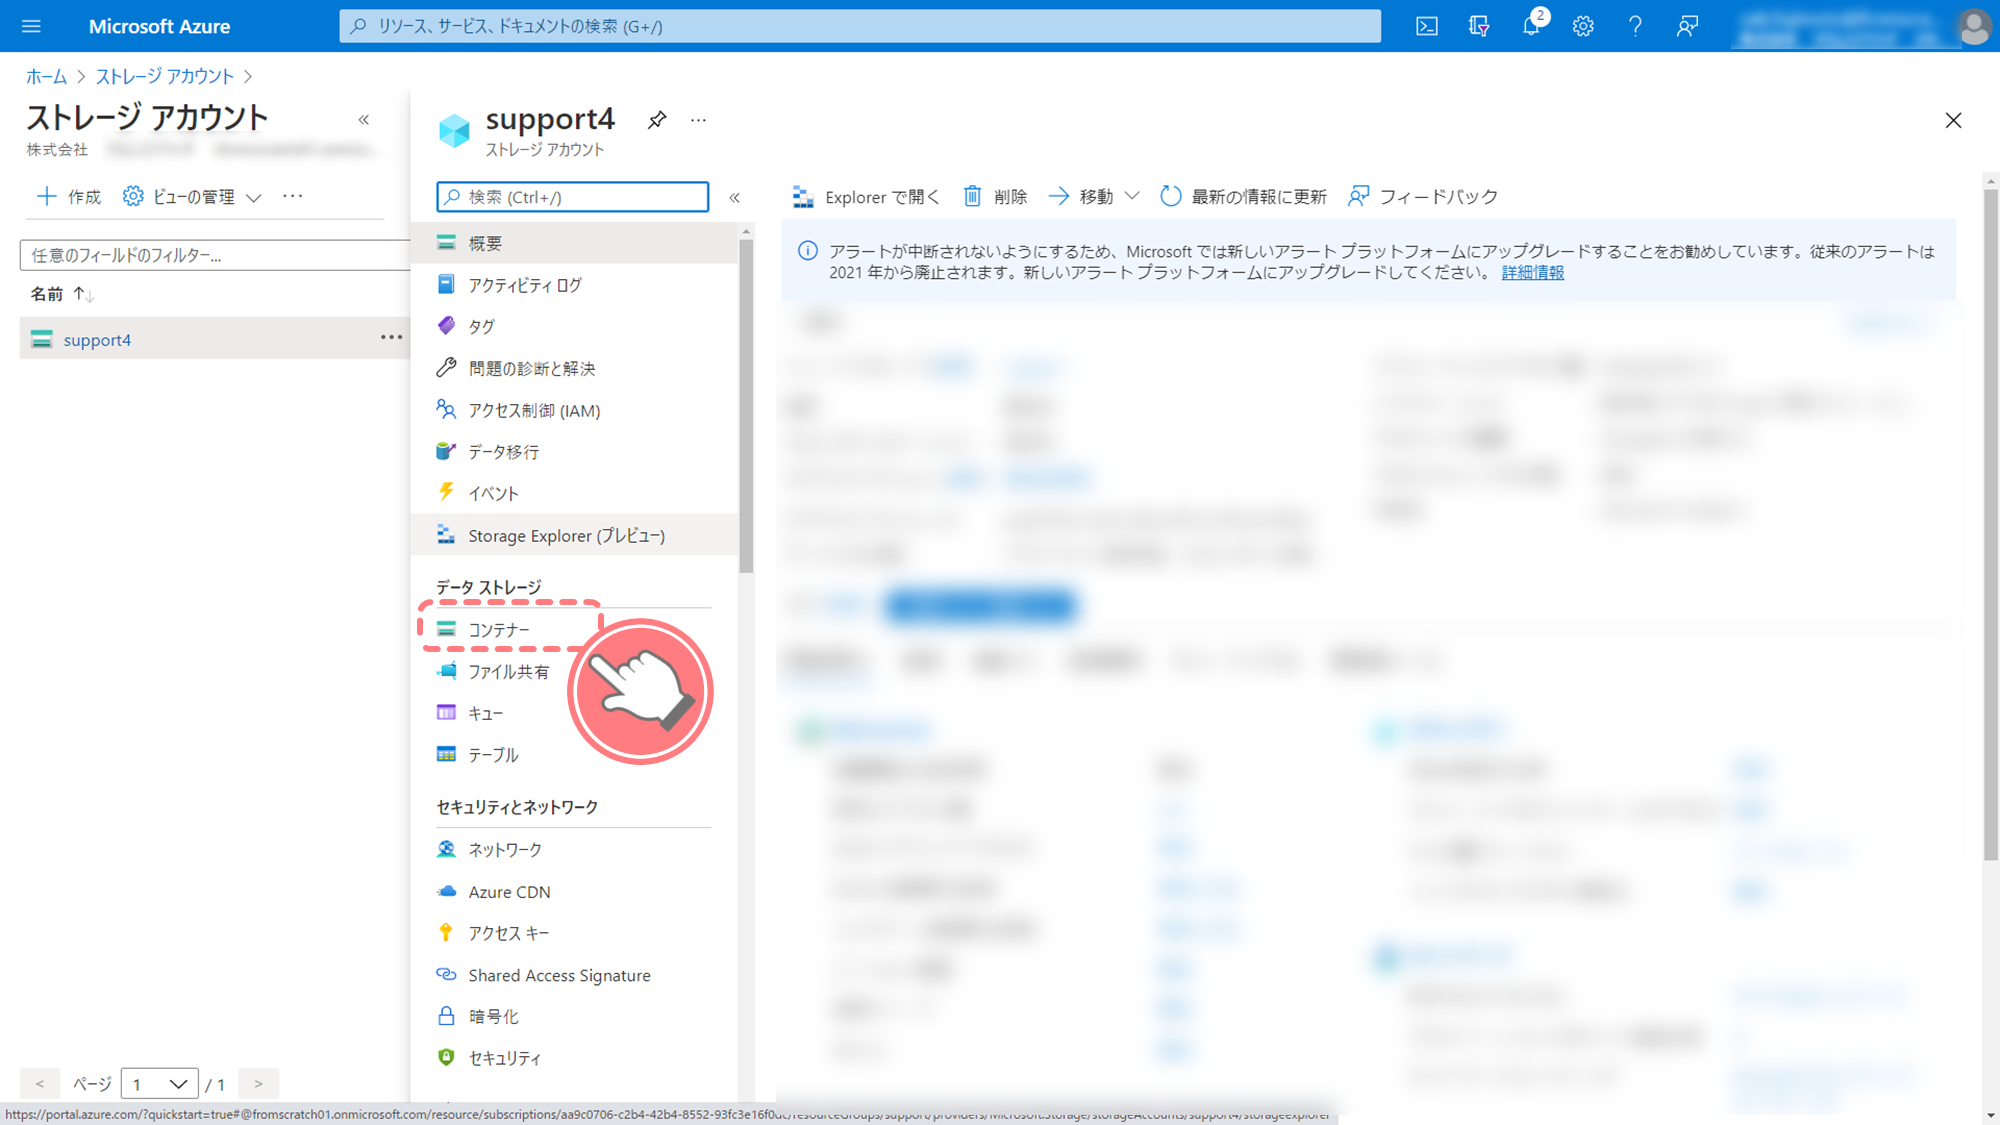Screen dimensions: 2000x1125
Task: Click the resource menu search box
Action: 572,197
